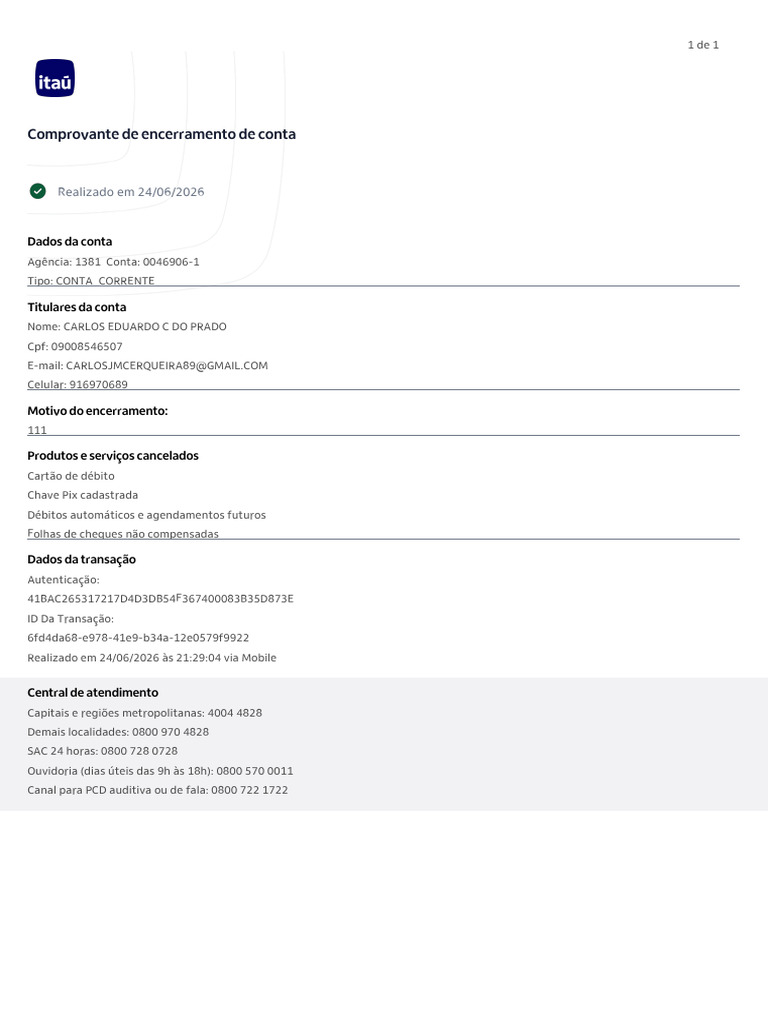Click the Ouvidoria 0800 570 0011 number
Screen dimensions: 768x1024
coord(255,771)
